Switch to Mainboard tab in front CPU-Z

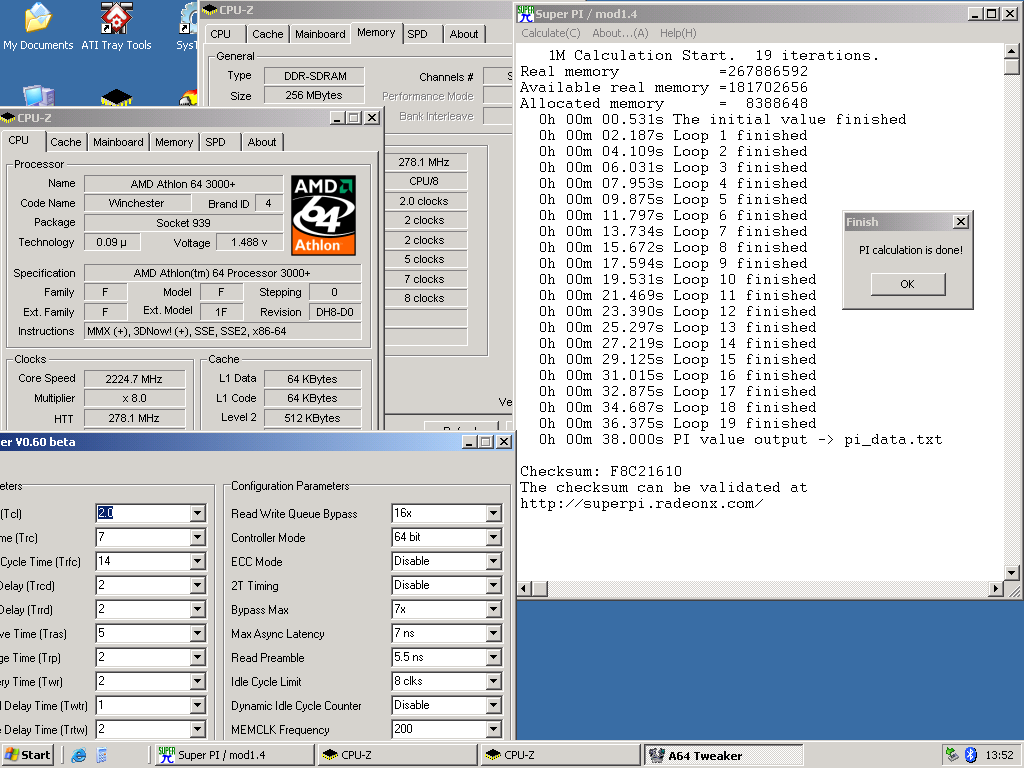(118, 142)
